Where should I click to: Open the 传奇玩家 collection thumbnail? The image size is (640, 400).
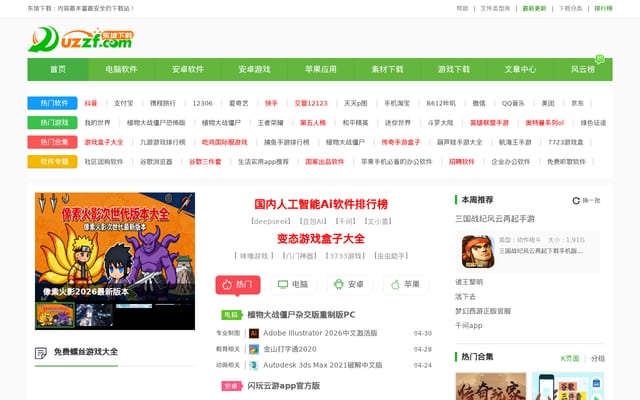(x=491, y=386)
